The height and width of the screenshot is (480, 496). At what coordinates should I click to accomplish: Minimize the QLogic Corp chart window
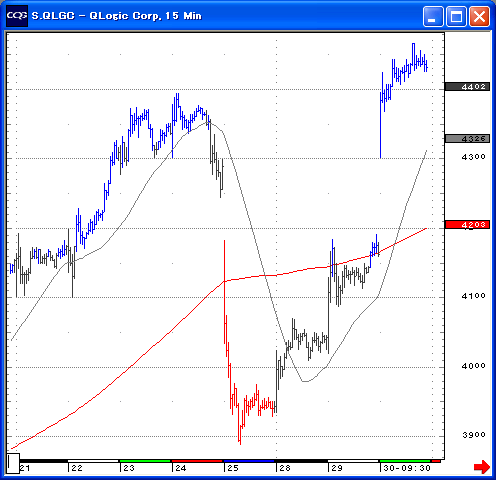click(x=433, y=16)
